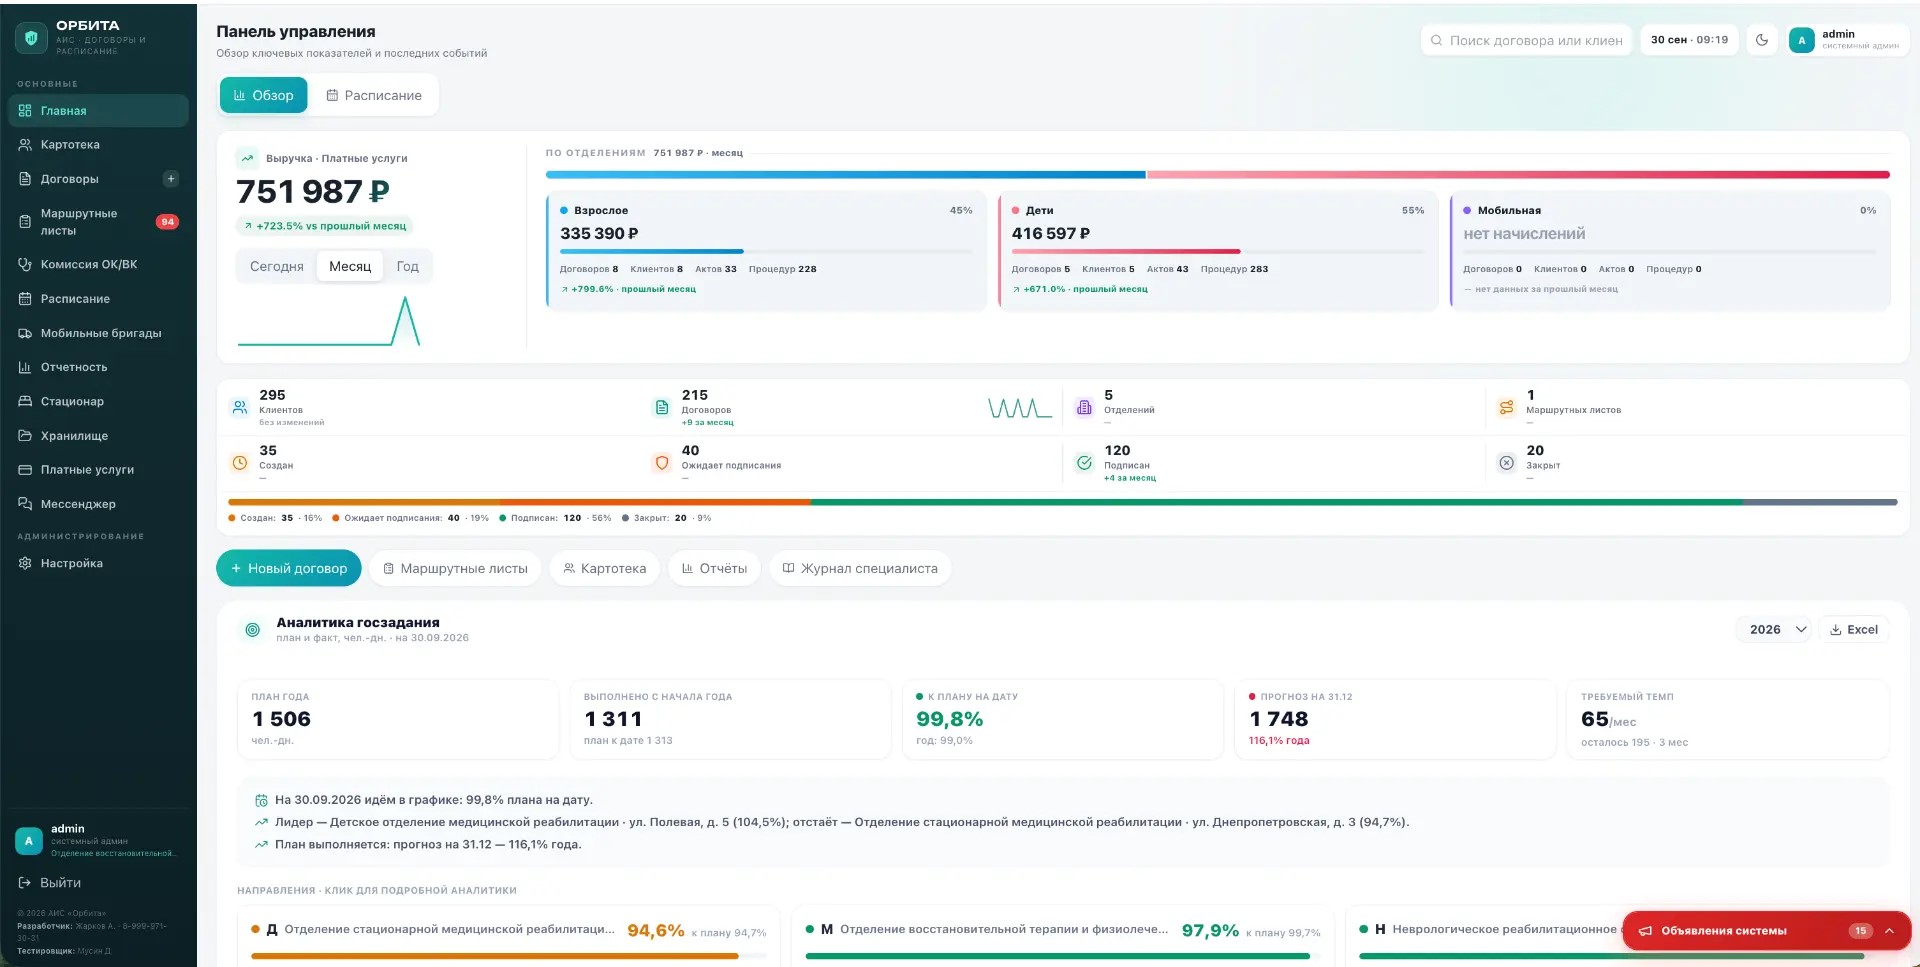The image size is (1920, 967).
Task: Click the search field for договор
Action: pos(1526,40)
